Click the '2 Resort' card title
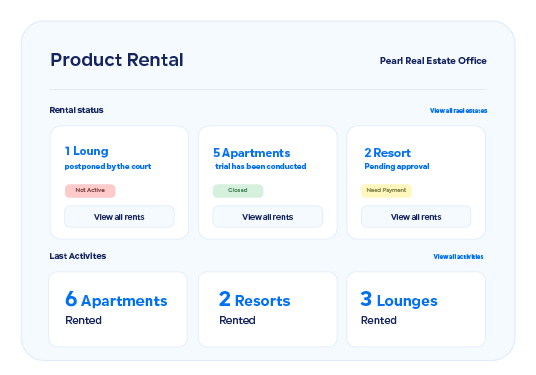This screenshot has height=375, width=536. tap(387, 153)
